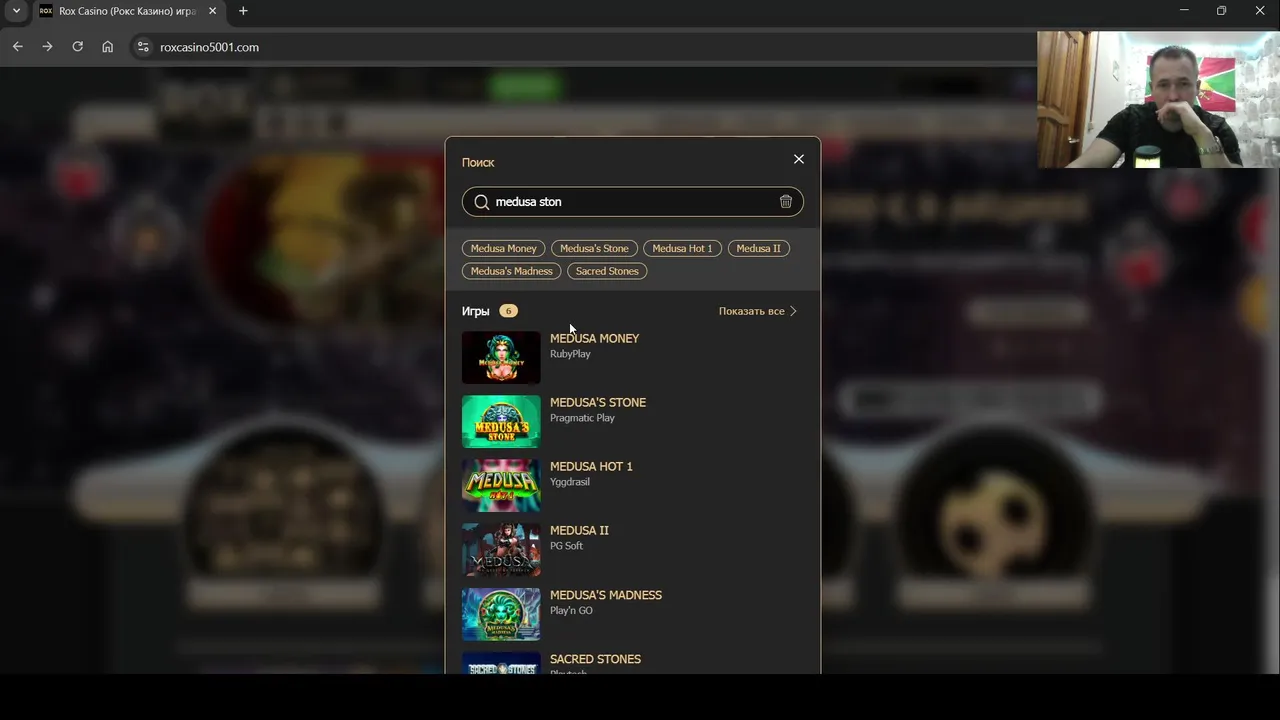
Task: Click the MEDUSA II title text
Action: (x=579, y=530)
